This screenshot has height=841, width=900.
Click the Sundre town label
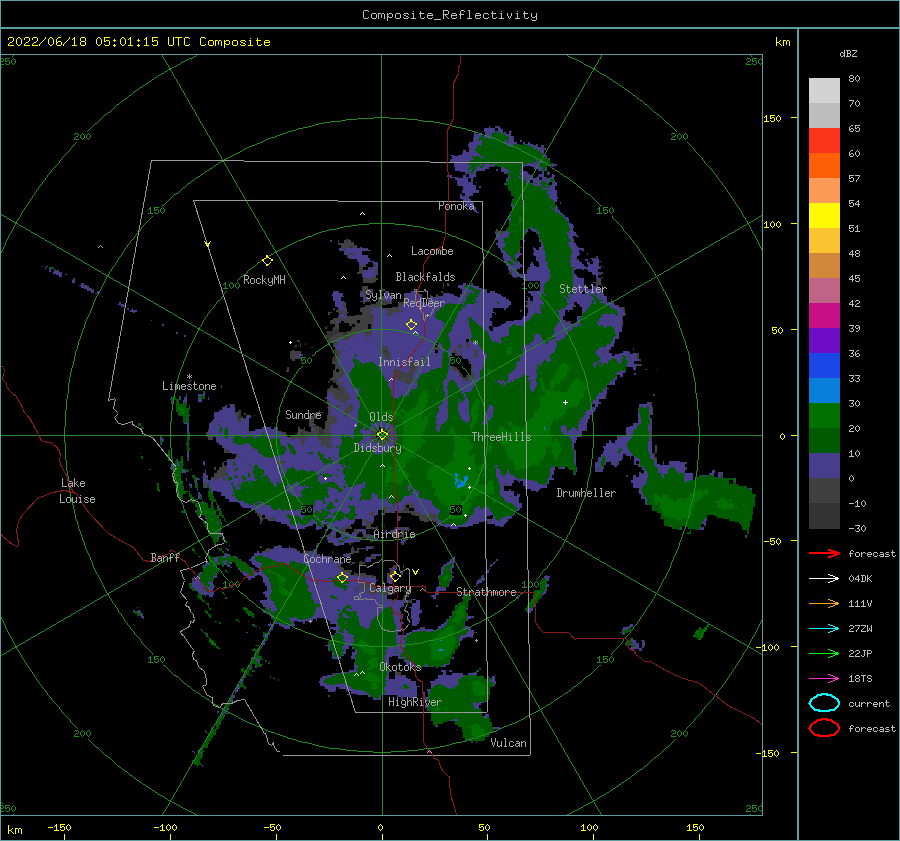303,414
